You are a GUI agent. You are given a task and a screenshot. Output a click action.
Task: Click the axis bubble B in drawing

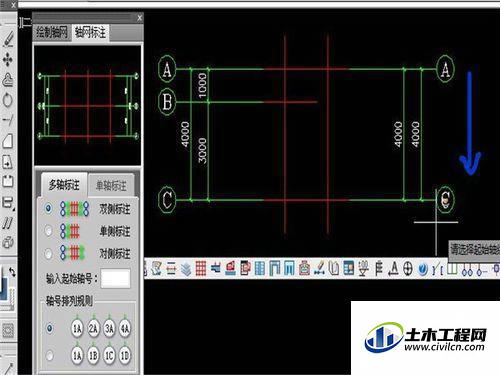[167, 102]
